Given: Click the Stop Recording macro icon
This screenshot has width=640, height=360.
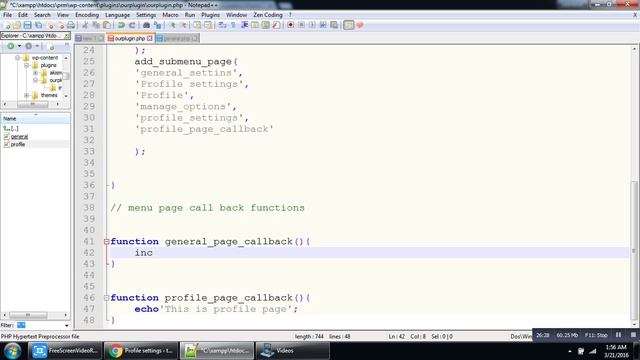Looking at the screenshot, I should coord(301,25).
